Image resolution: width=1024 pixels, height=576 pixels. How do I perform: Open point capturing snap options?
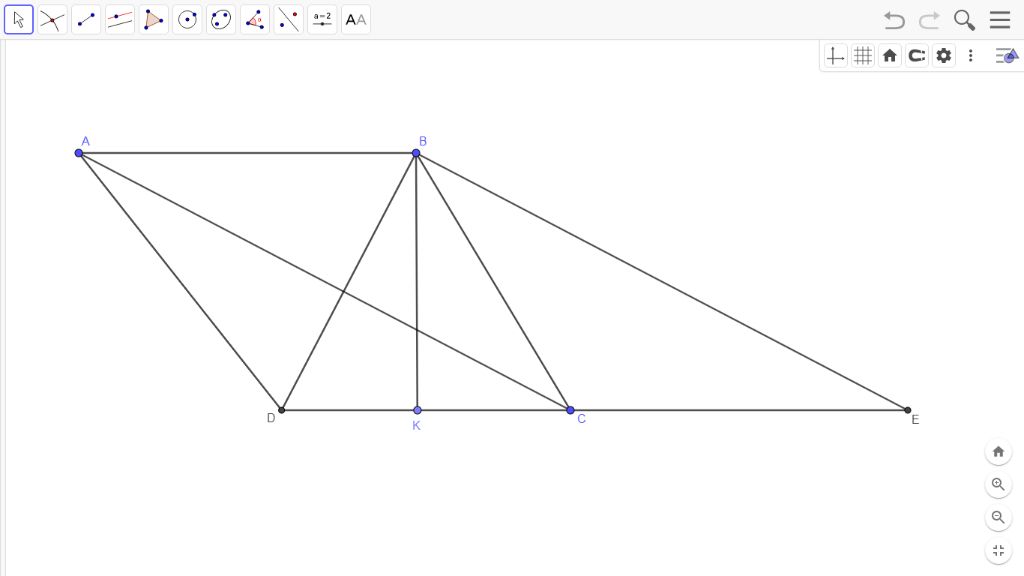point(917,56)
